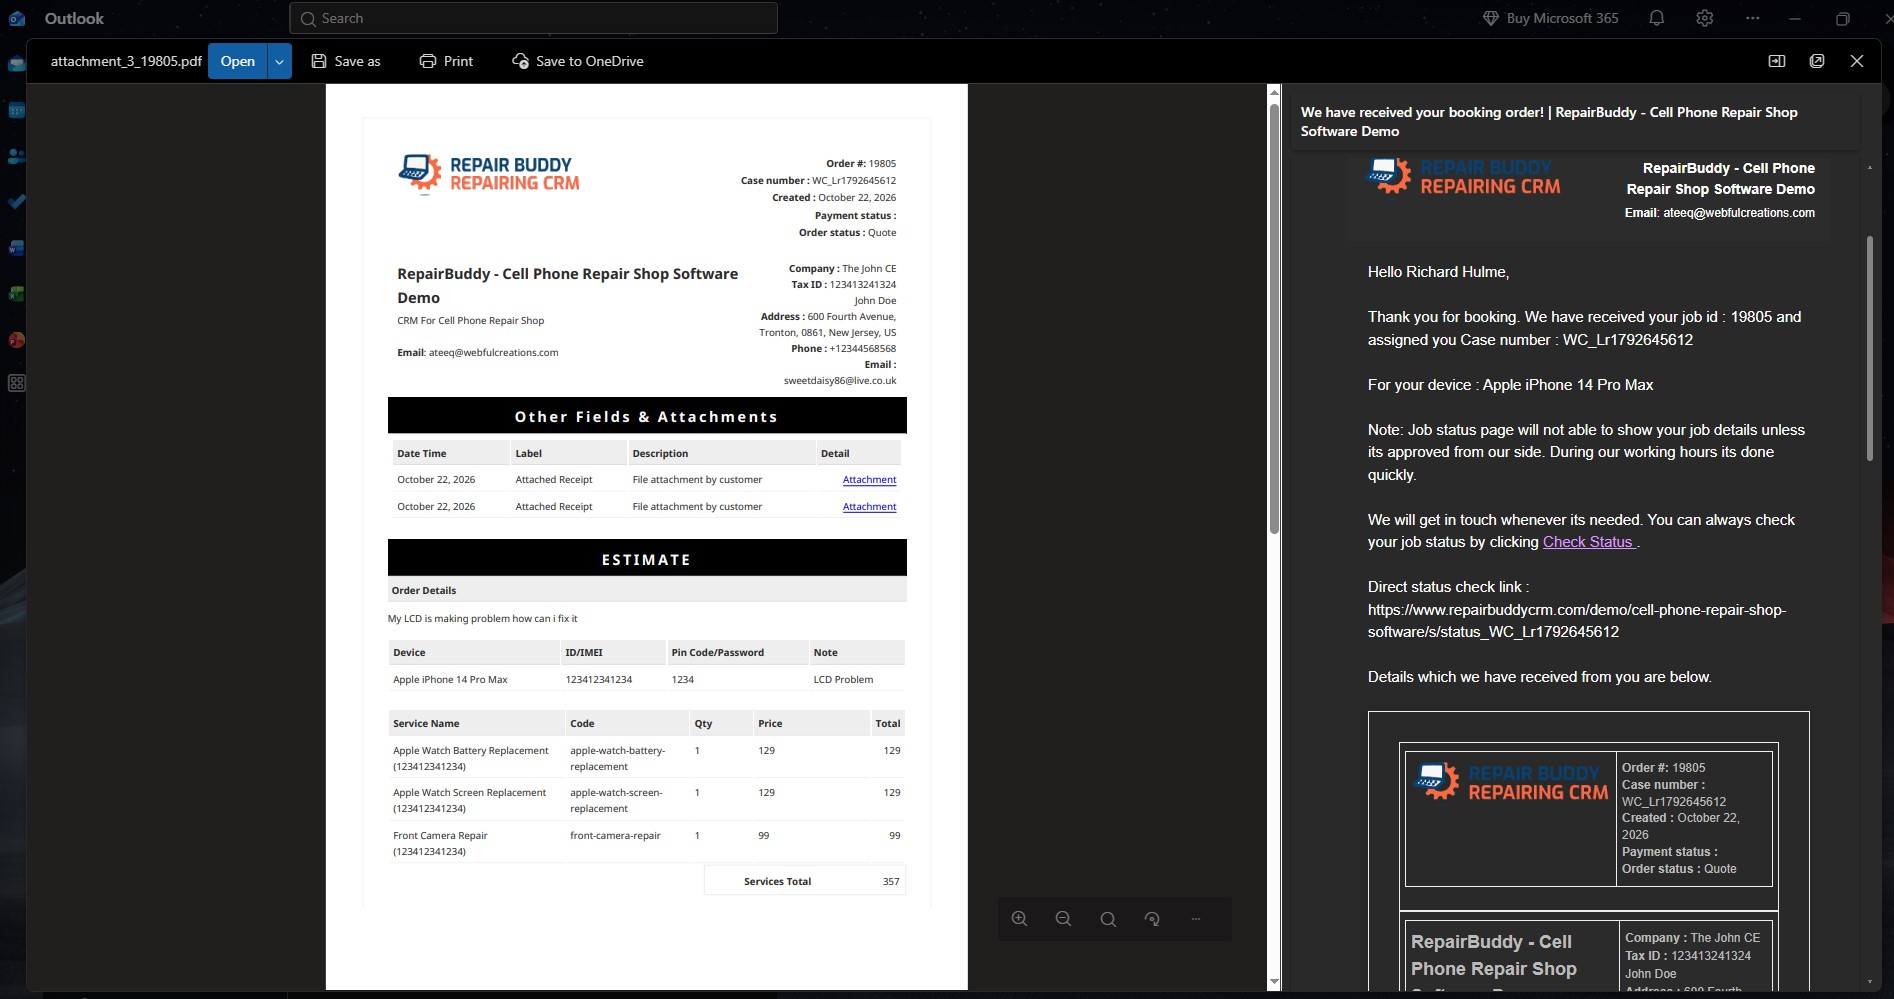Open more options in PDF zoom toolbar
This screenshot has width=1894, height=999.
1196,919
